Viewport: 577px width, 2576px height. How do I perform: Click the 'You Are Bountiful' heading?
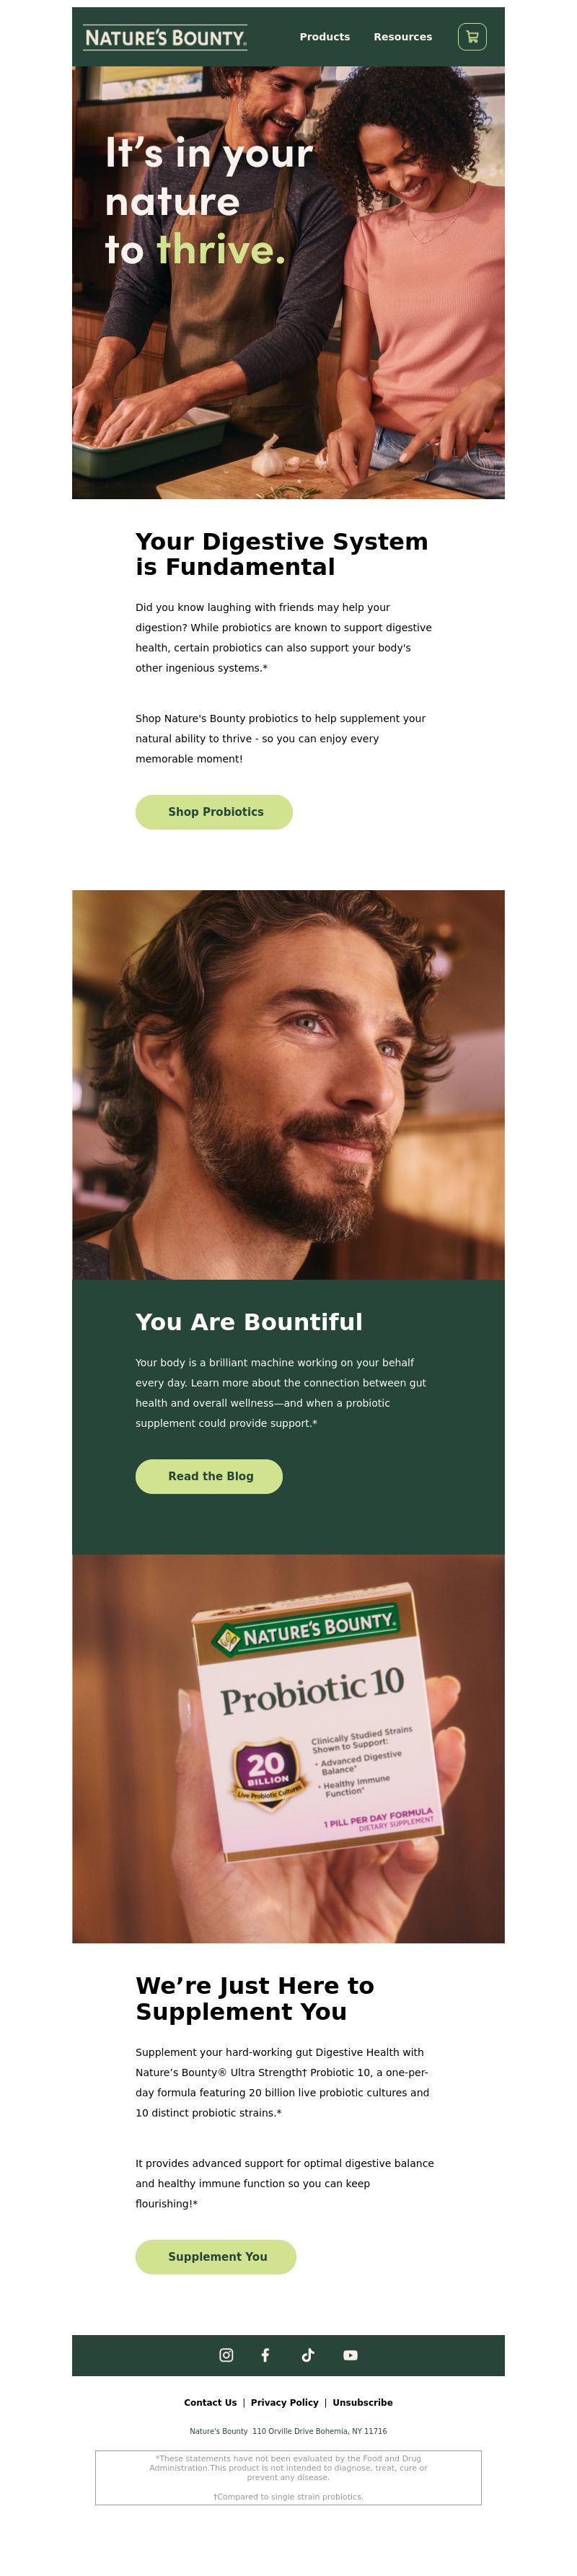click(x=249, y=1322)
